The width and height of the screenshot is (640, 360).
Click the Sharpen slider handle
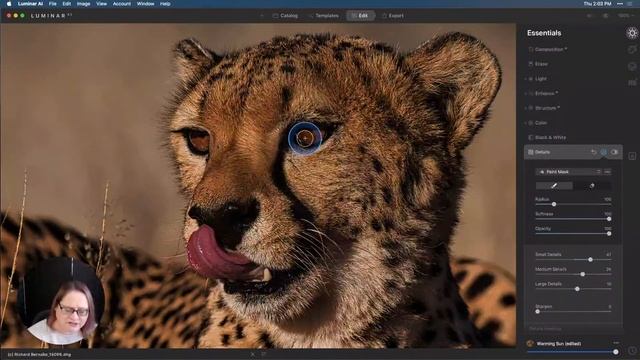click(x=538, y=311)
